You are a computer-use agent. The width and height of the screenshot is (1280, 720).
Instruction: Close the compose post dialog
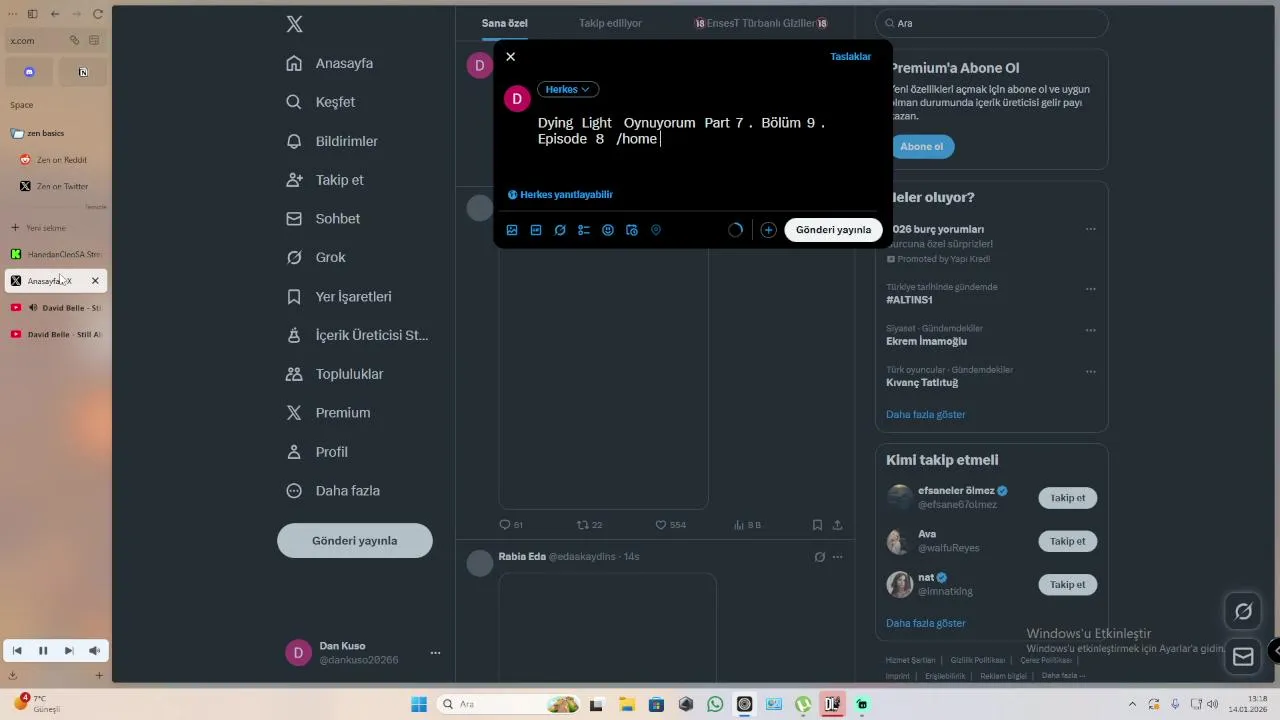coord(510,57)
